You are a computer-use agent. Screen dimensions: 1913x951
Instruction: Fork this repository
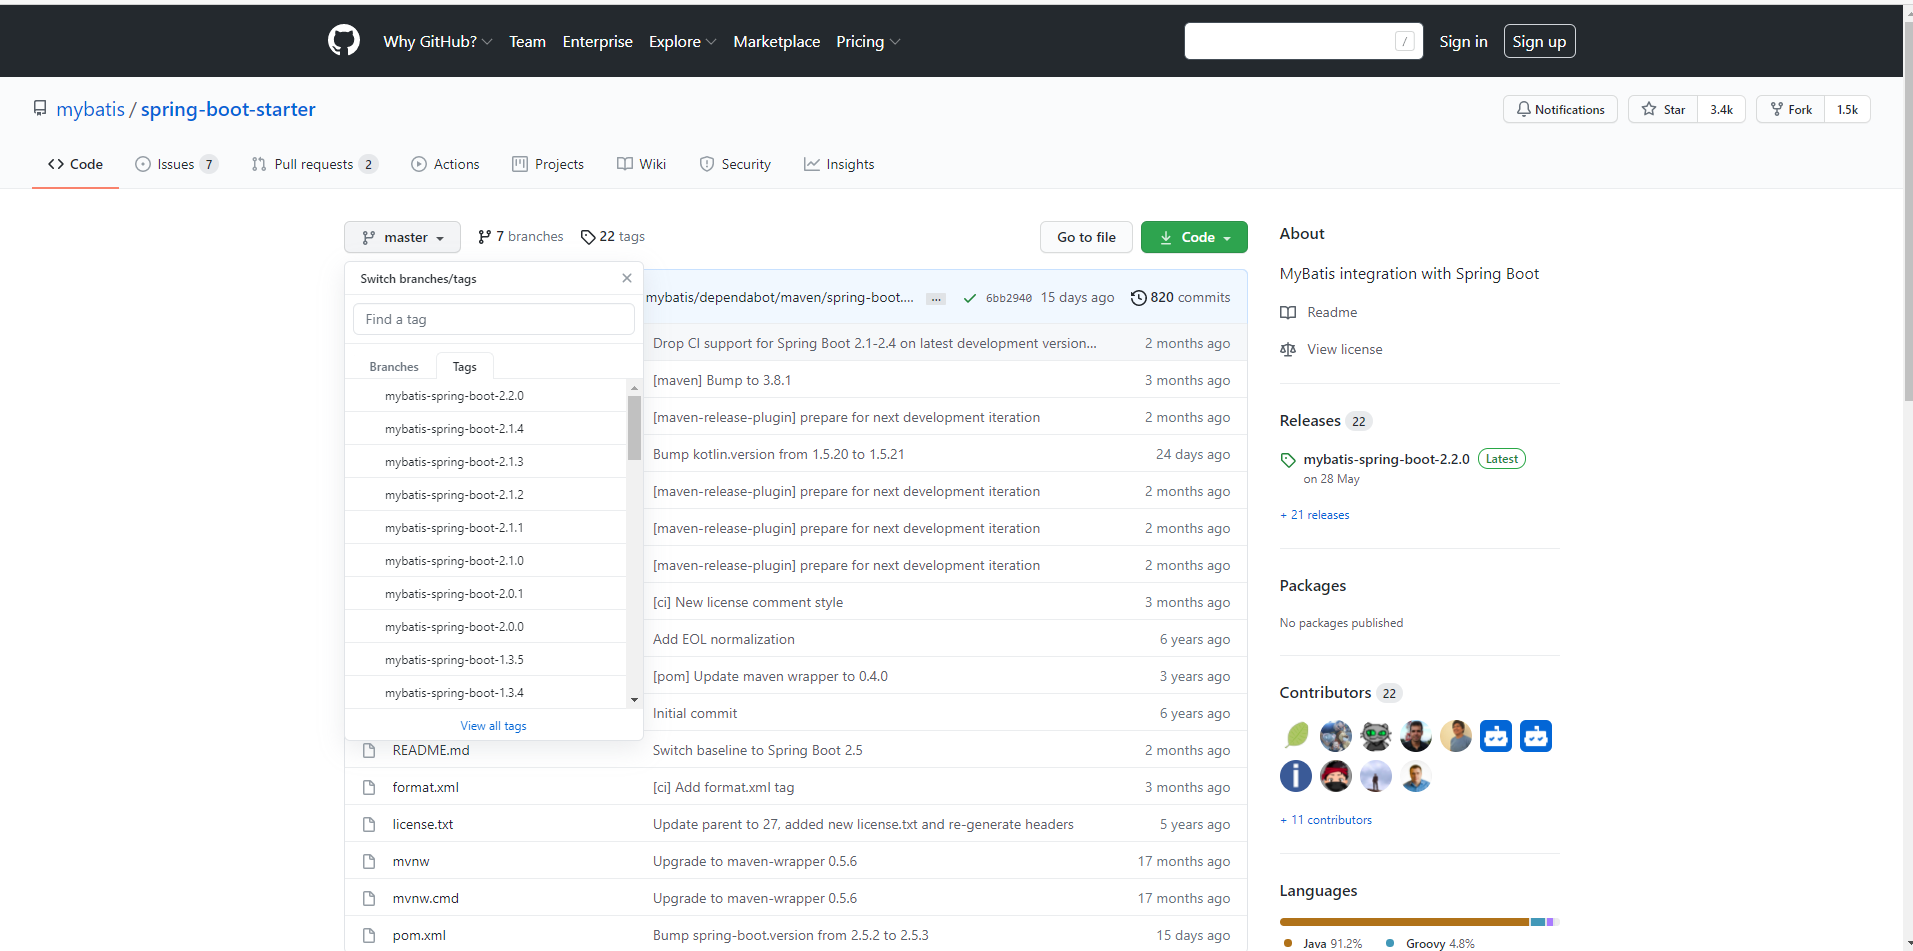[x=1790, y=110]
